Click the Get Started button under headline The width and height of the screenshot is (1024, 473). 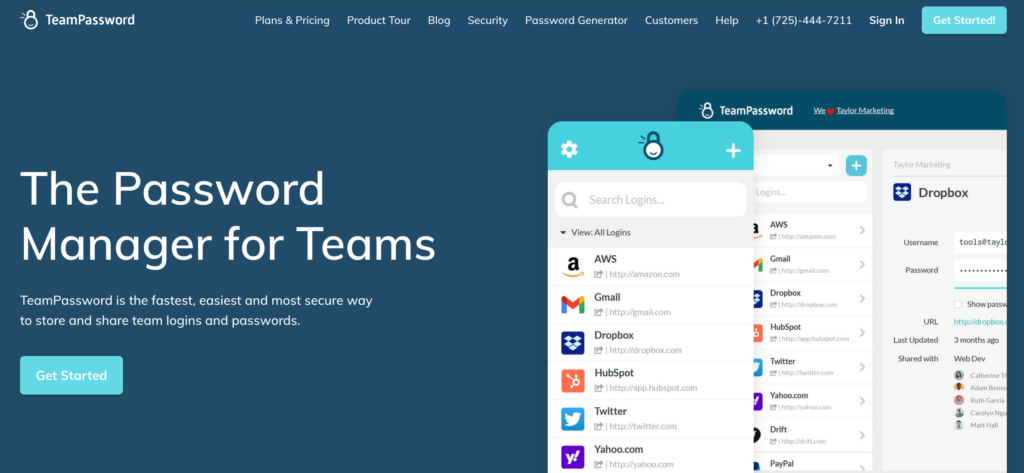point(71,375)
